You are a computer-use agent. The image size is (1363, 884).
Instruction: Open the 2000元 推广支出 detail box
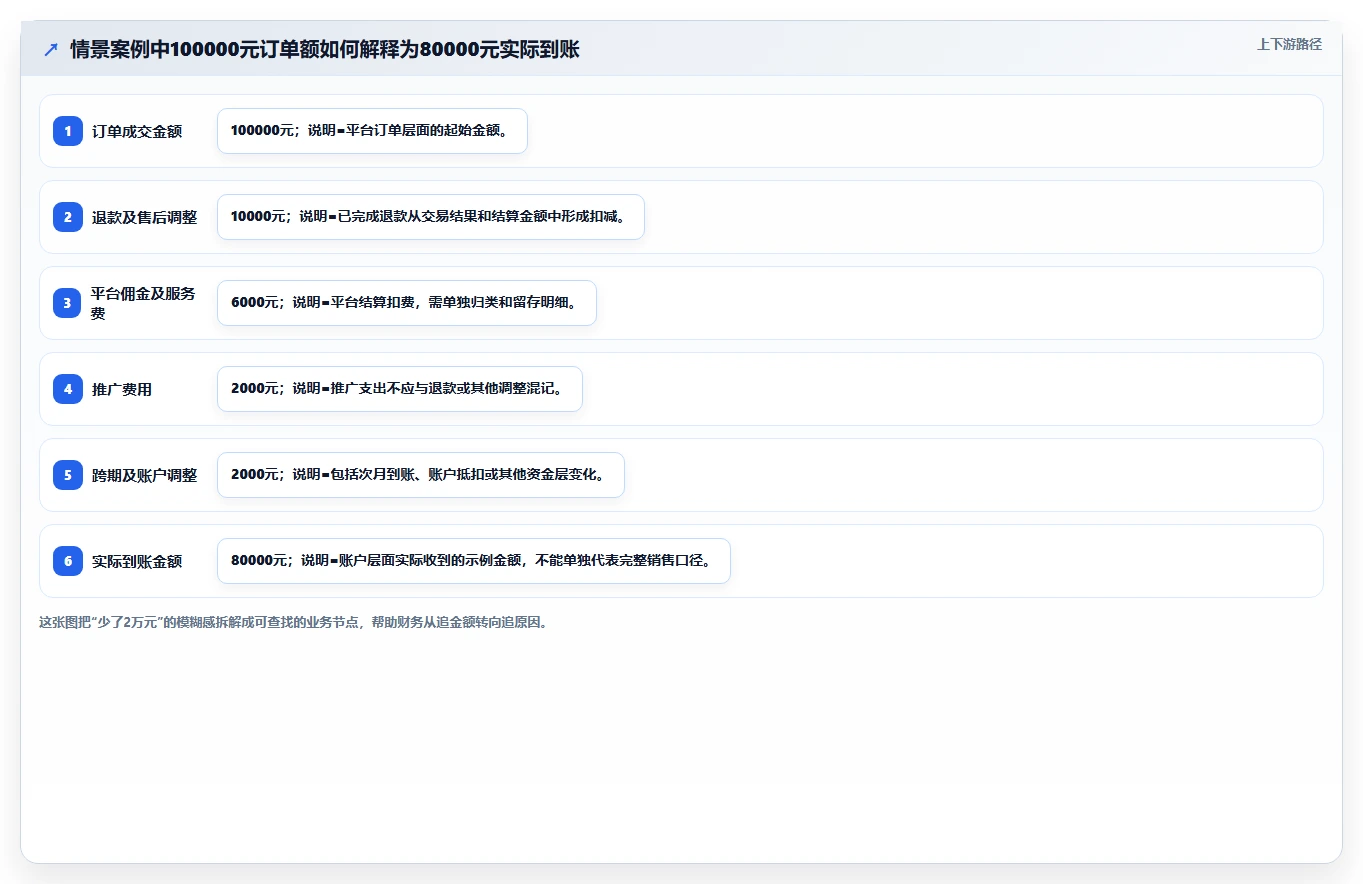[x=400, y=389]
